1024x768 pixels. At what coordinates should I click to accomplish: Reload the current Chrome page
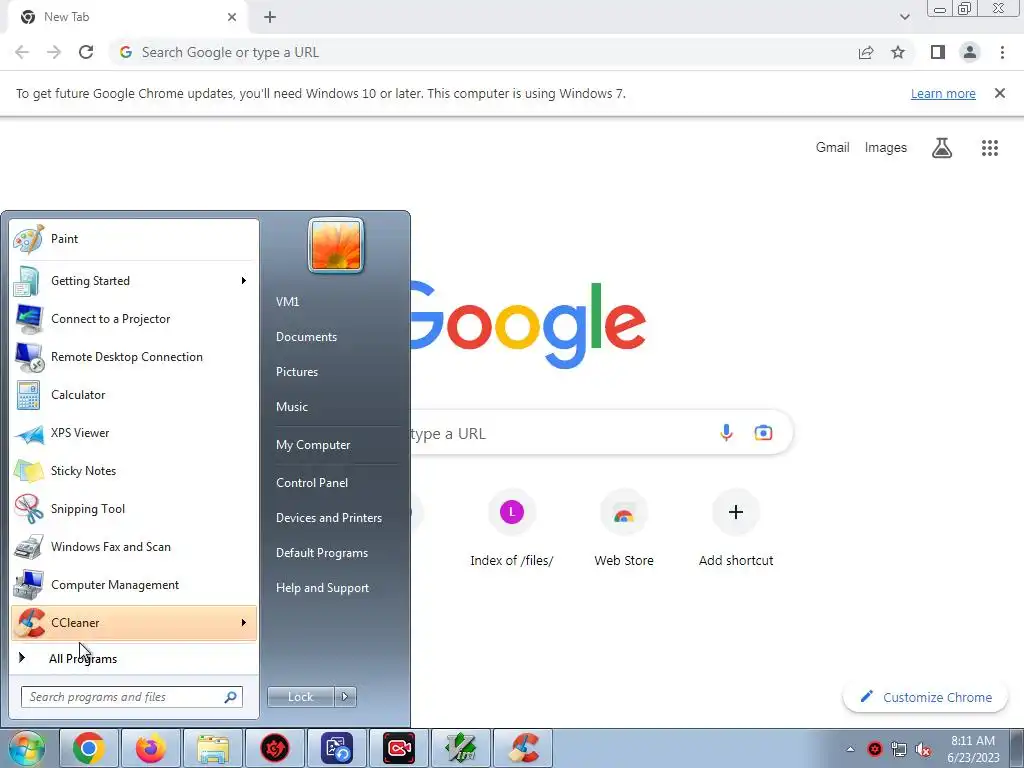pos(86,52)
